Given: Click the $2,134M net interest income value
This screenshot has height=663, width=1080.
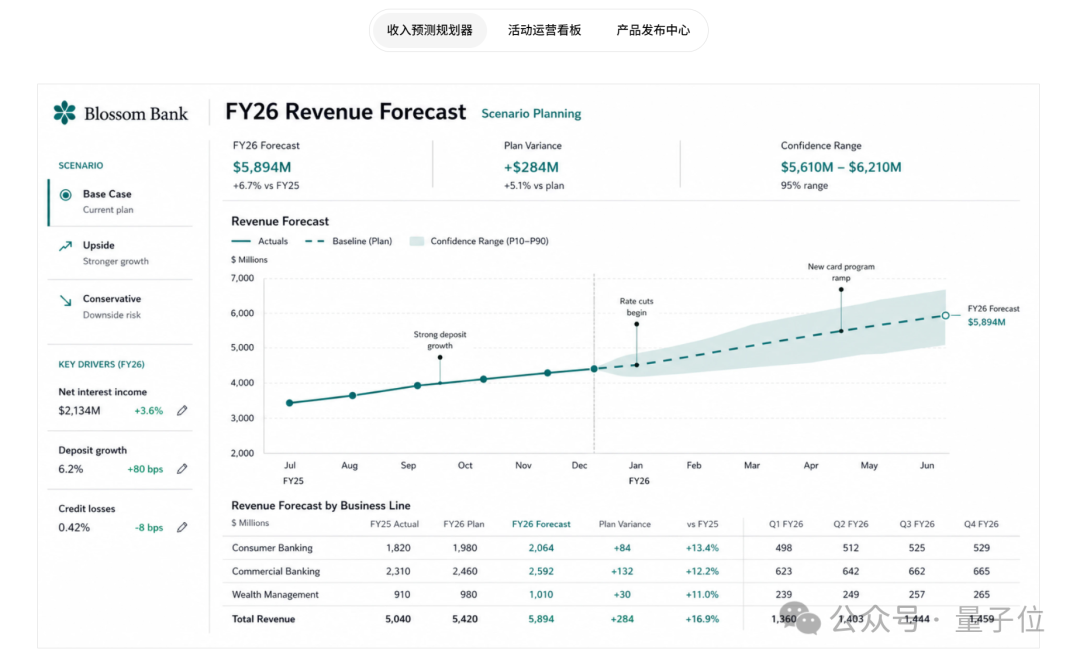Looking at the screenshot, I should tap(79, 411).
